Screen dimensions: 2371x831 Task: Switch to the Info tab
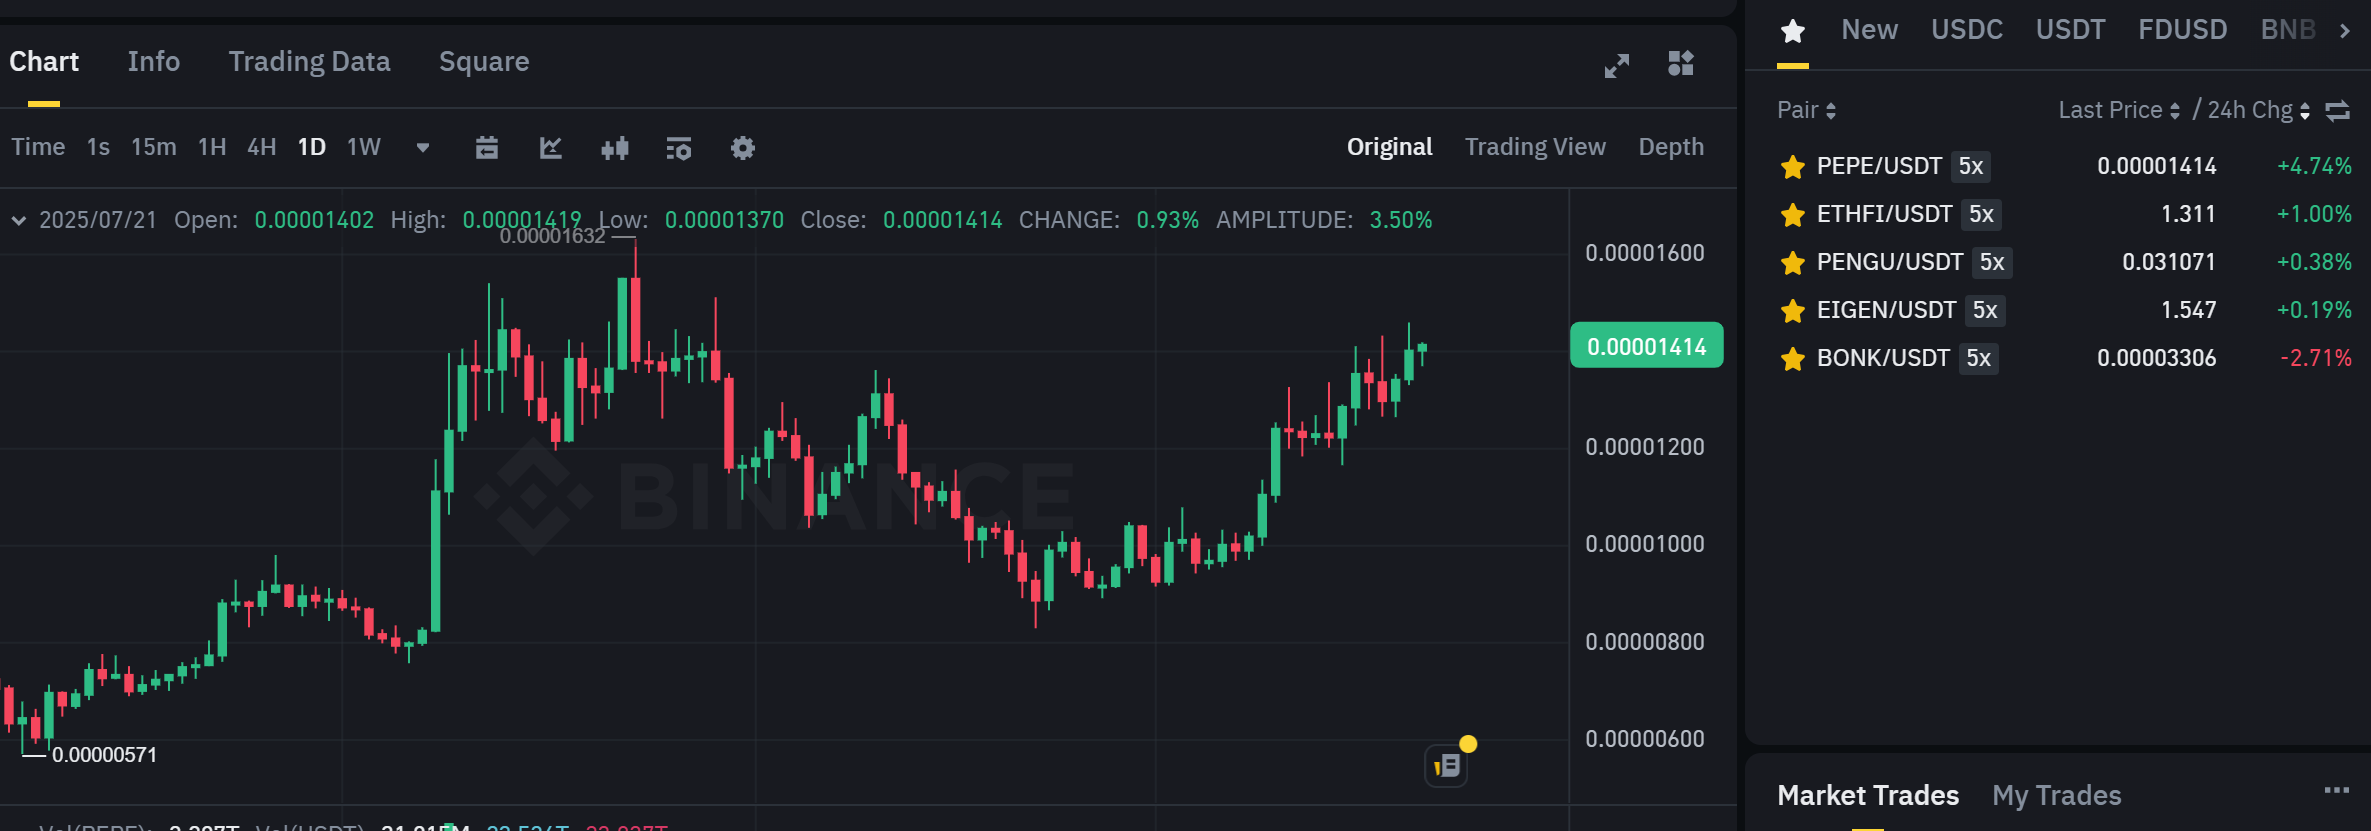(154, 62)
